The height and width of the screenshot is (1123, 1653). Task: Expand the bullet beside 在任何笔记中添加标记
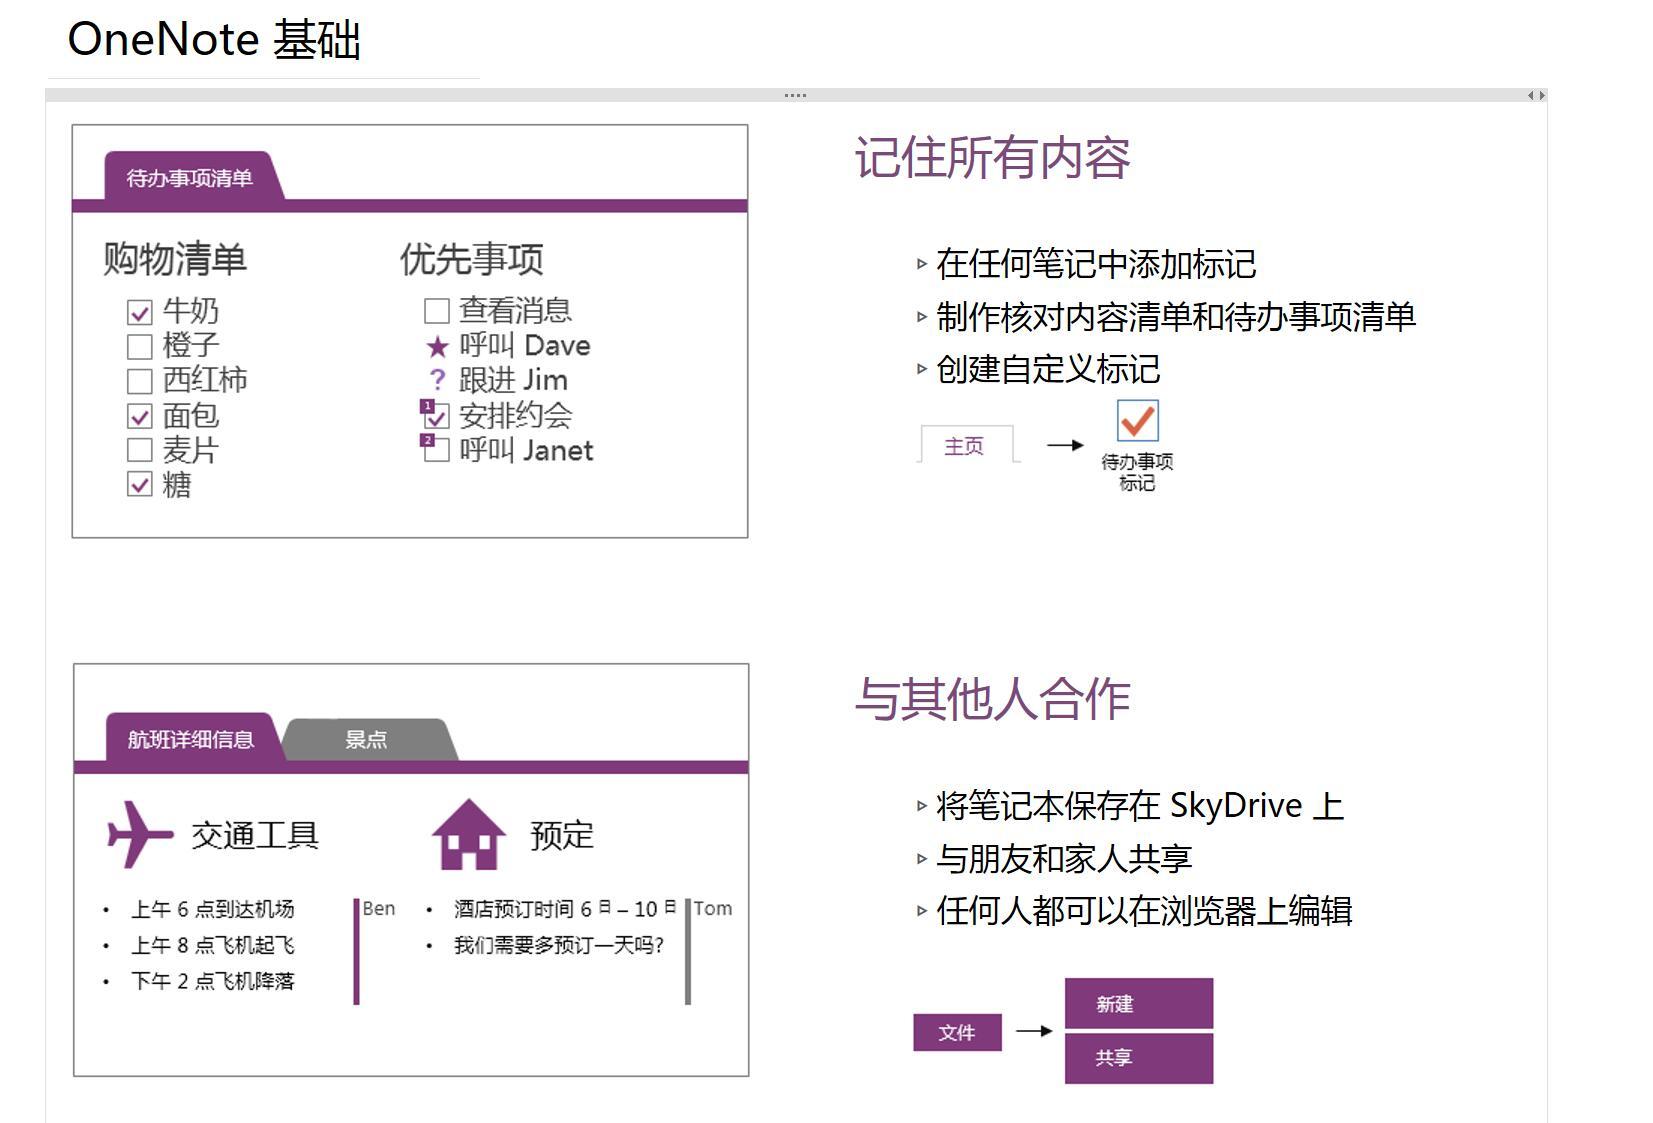coord(921,264)
